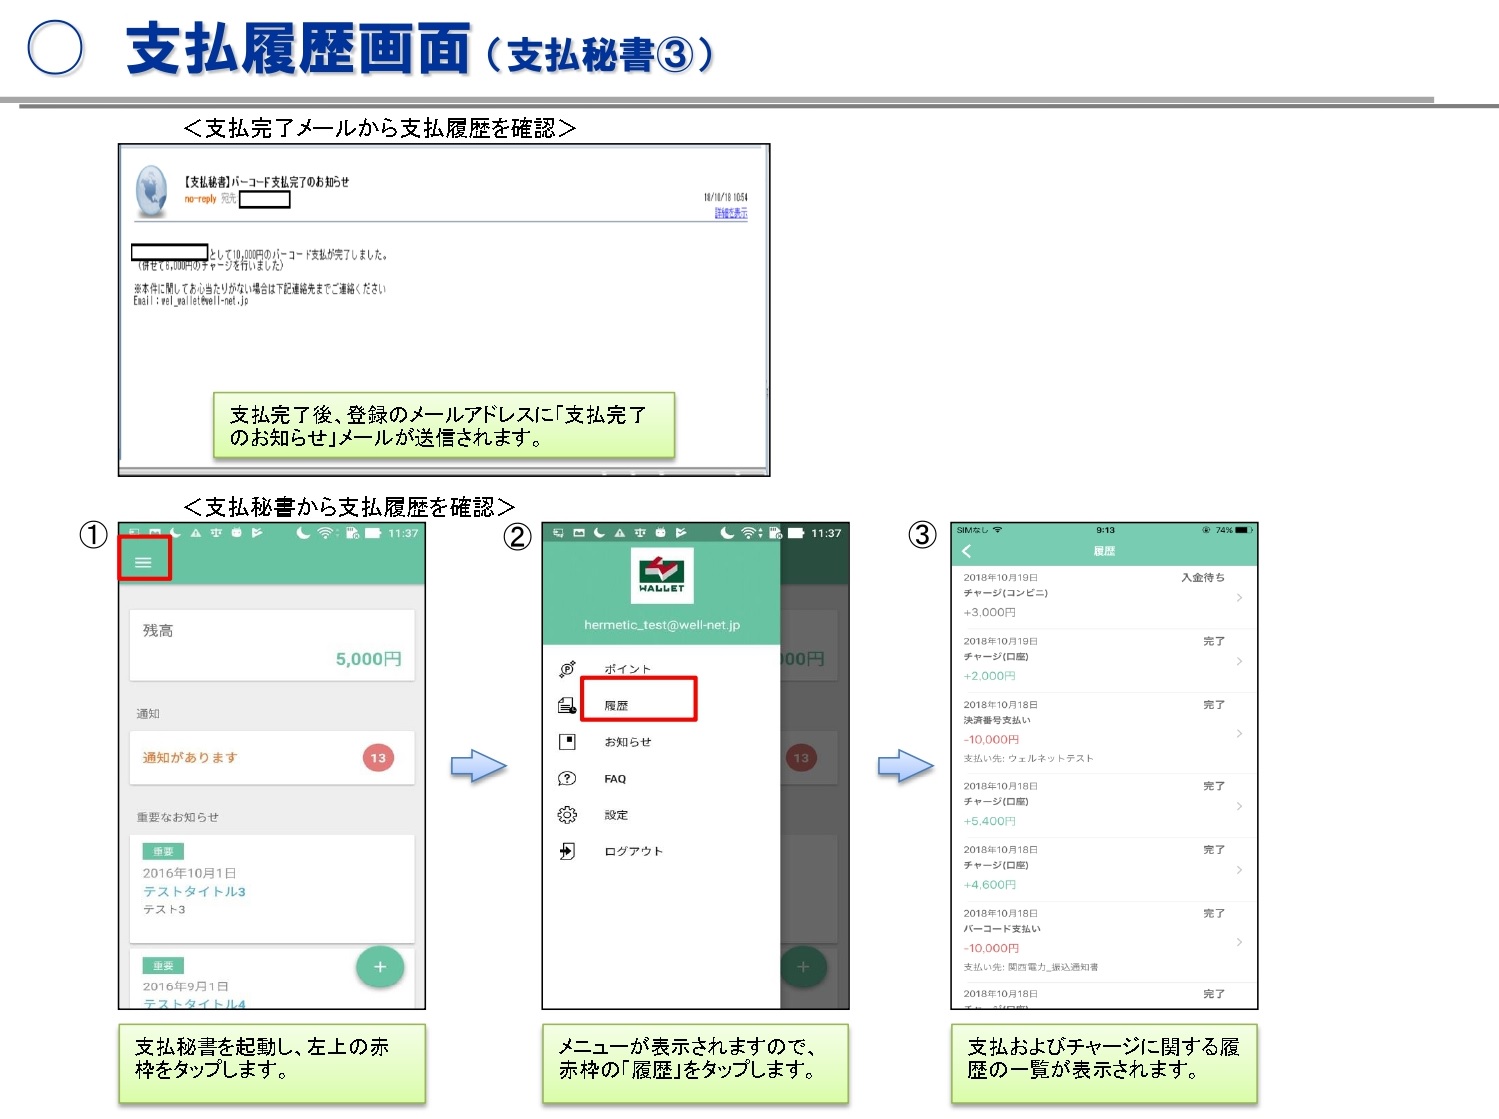Tap the dimmed plus button behind the side menu
Viewport: 1499px width, 1119px height.
point(803,967)
